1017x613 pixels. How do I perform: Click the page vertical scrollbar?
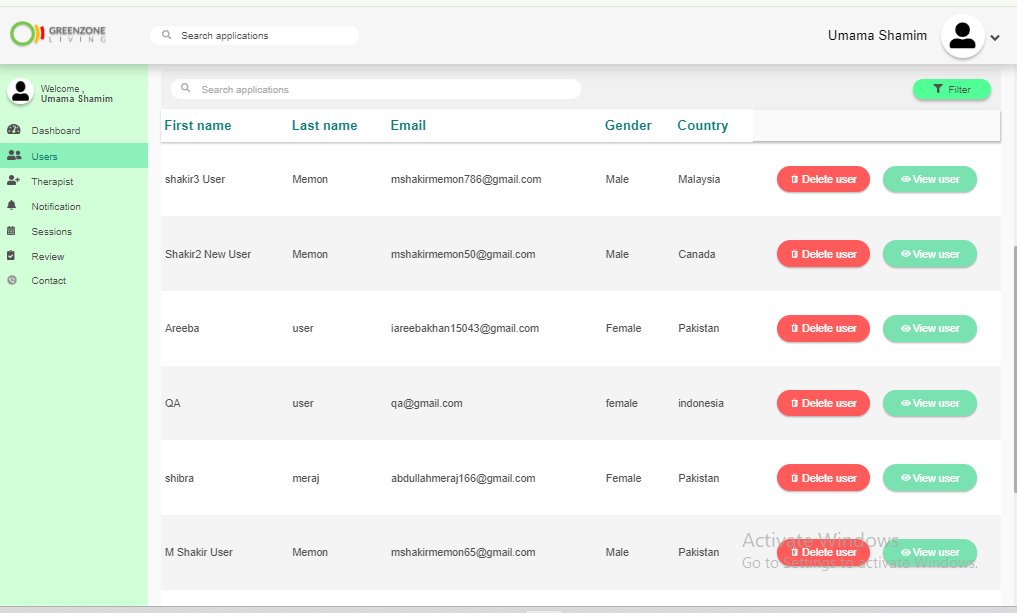pos(1014,370)
